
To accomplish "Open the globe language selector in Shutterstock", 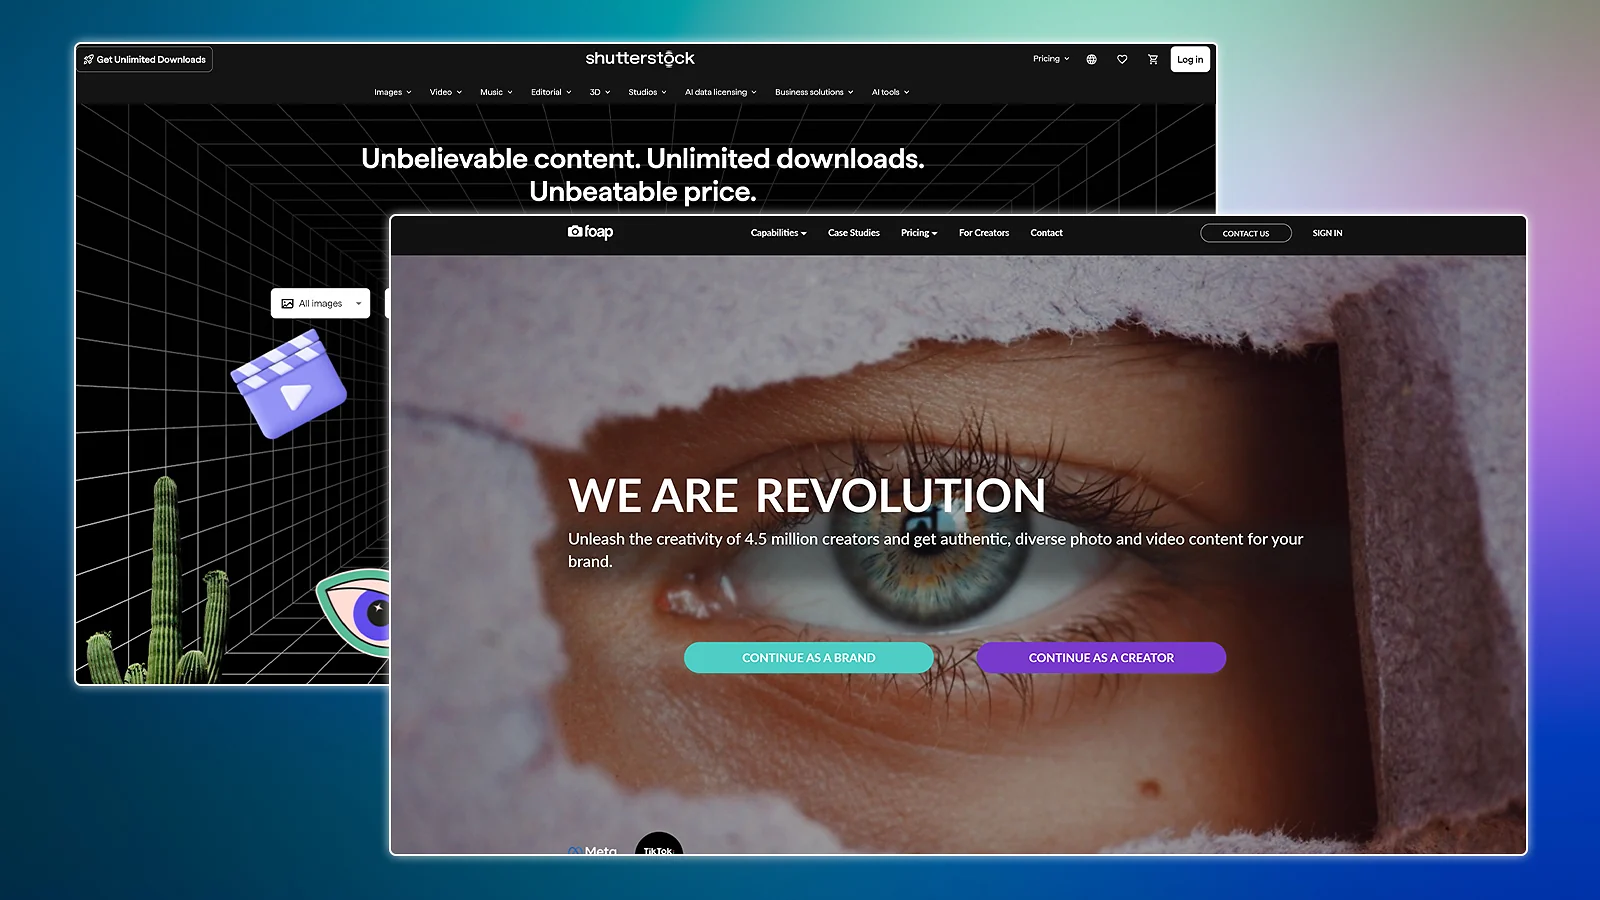I will click(x=1092, y=59).
